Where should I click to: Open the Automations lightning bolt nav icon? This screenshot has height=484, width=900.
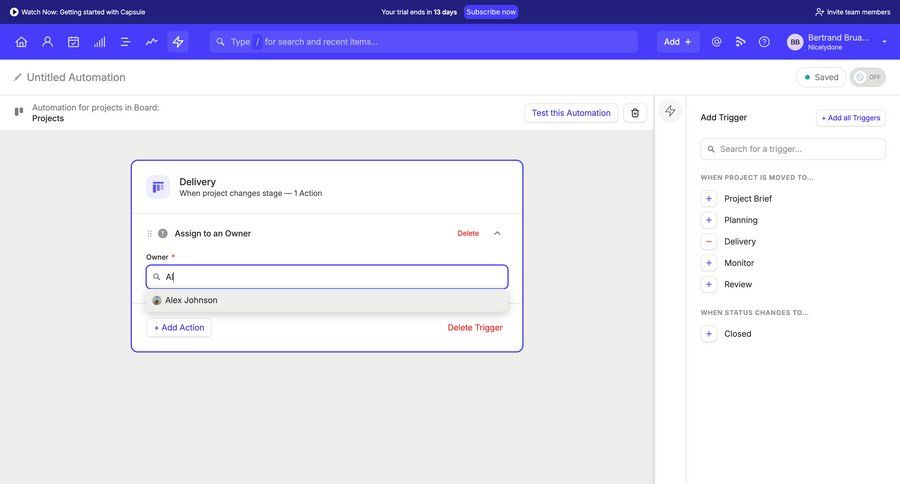[x=178, y=42]
